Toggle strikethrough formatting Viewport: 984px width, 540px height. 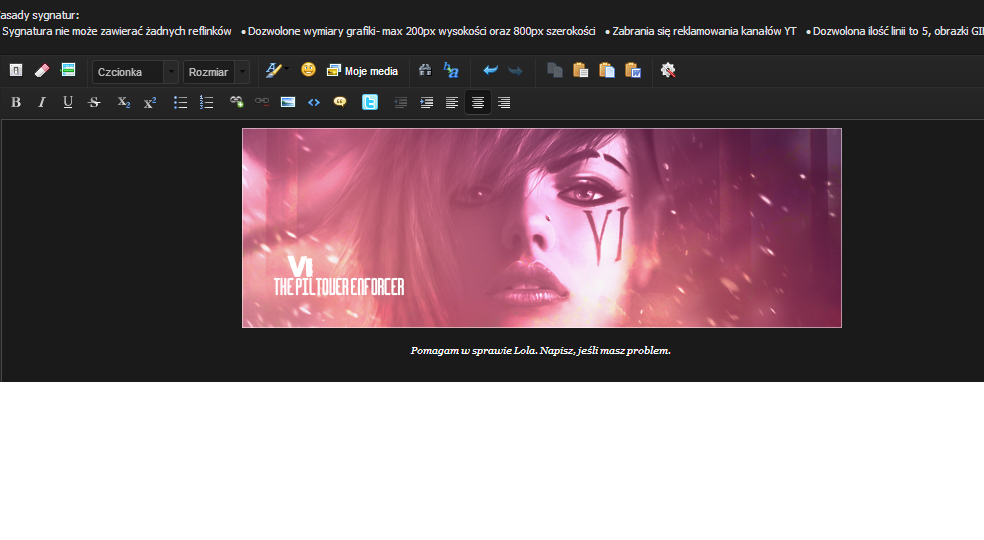click(x=94, y=102)
